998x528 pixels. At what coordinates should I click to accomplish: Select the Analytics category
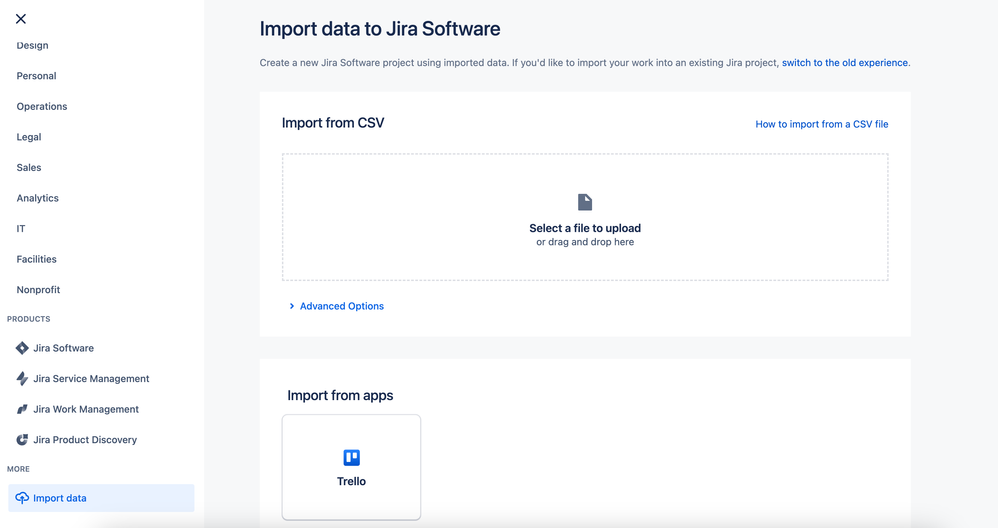click(x=38, y=198)
